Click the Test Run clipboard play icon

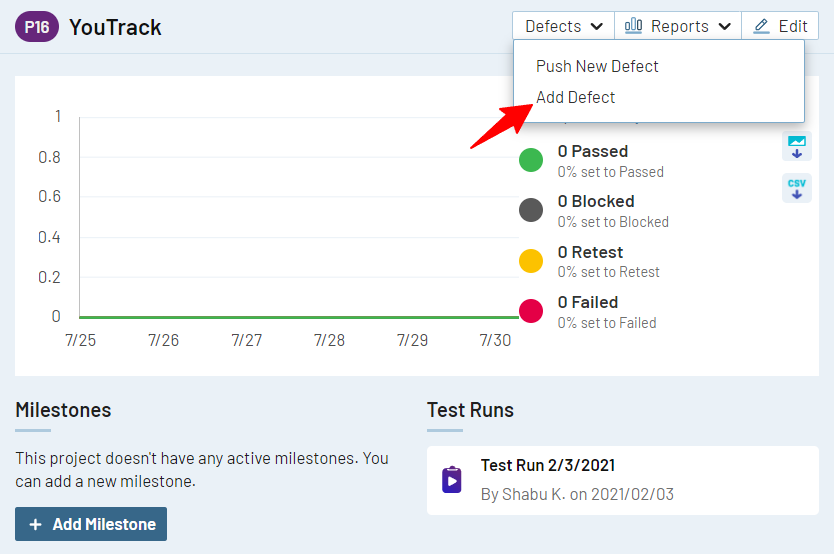coord(452,480)
